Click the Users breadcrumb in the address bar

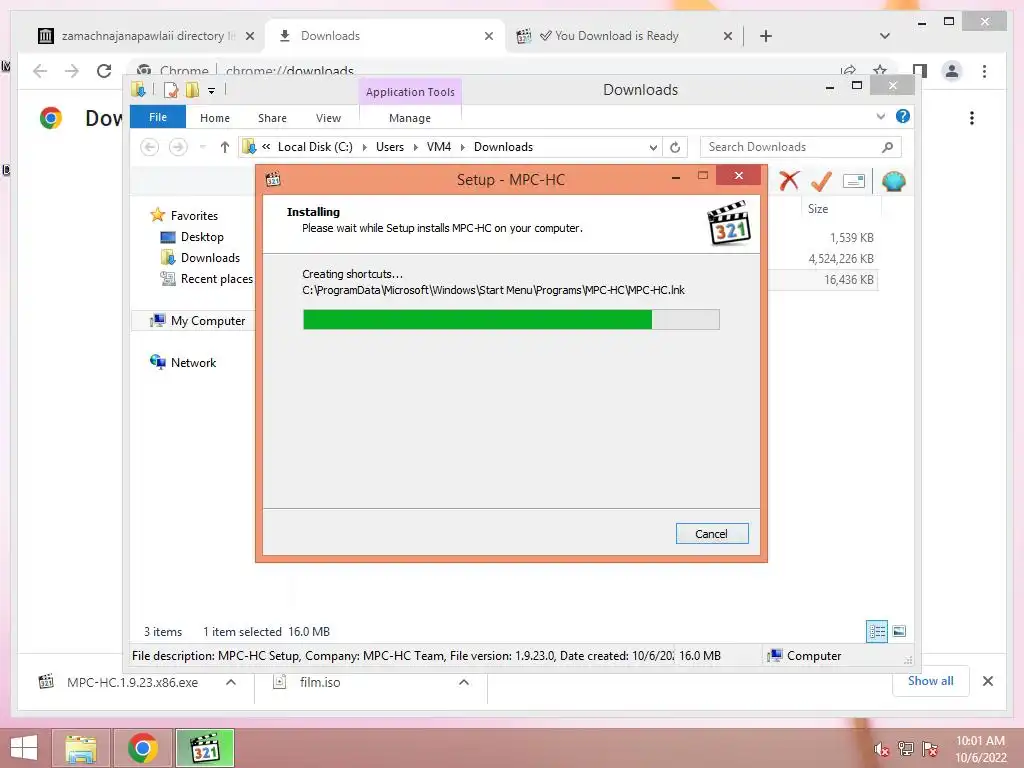[x=390, y=147]
